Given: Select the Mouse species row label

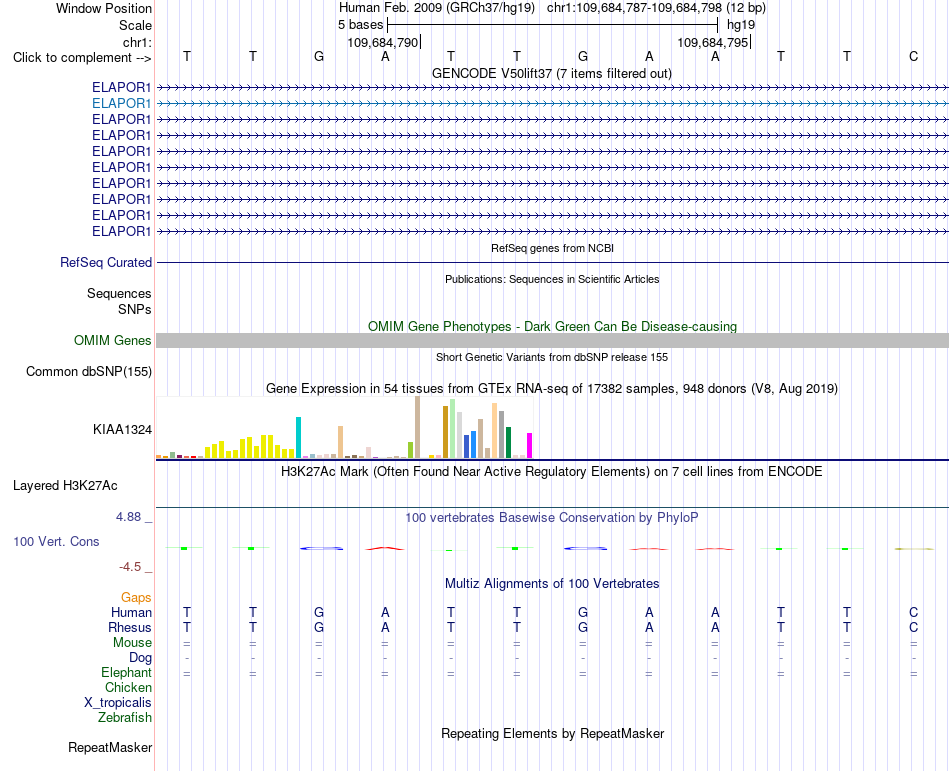Looking at the screenshot, I should [132, 643].
